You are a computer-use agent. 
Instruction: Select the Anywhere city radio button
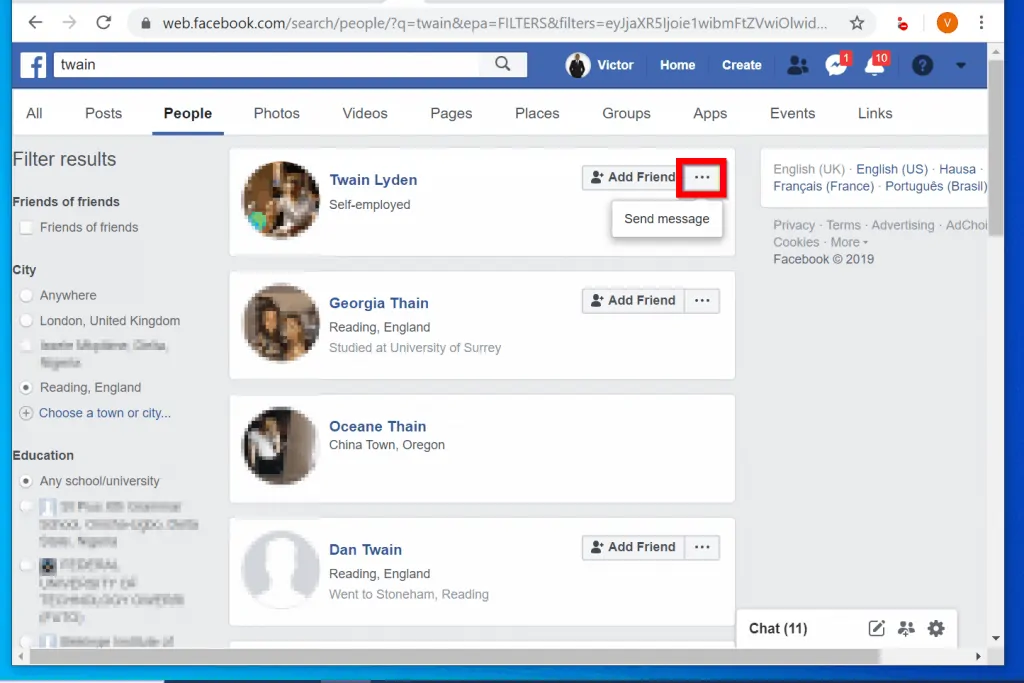(x=26, y=295)
